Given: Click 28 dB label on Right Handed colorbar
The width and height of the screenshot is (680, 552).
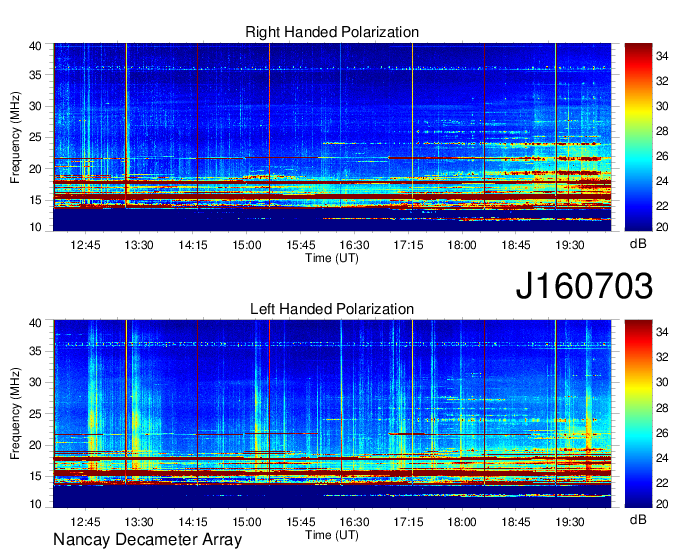Looking at the screenshot, I should (x=662, y=131).
